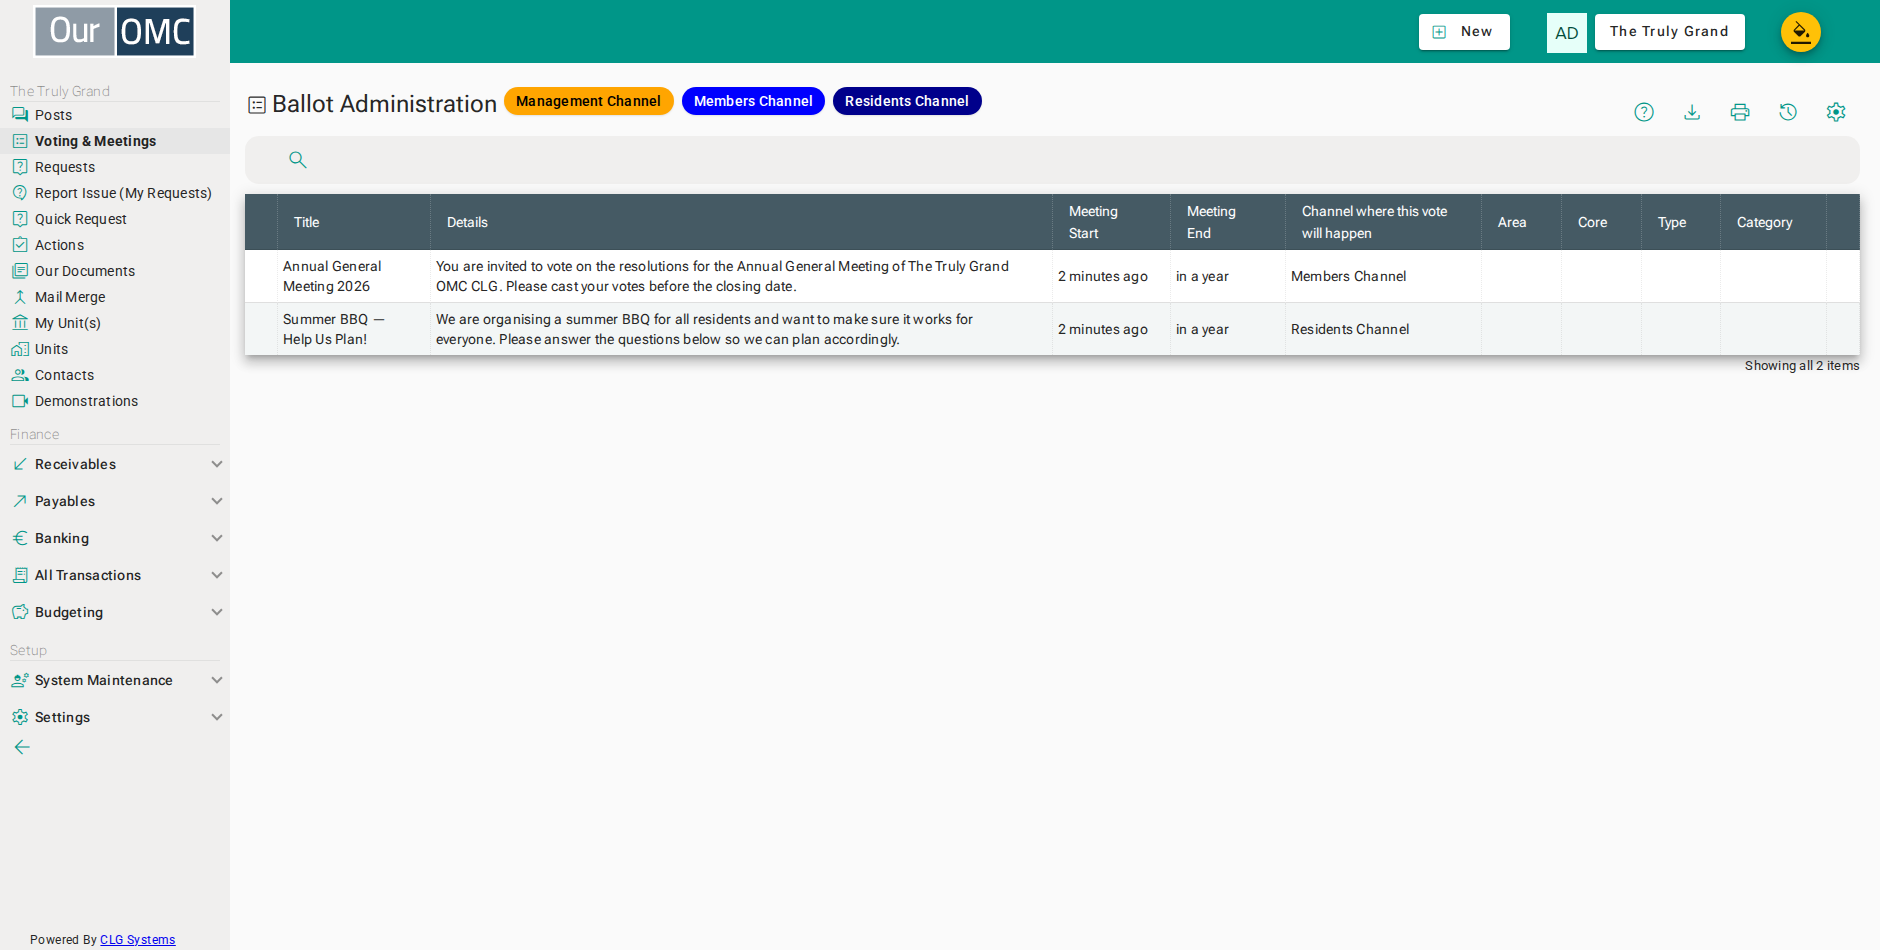This screenshot has width=1880, height=950.
Task: Click the My Unit(s) building icon
Action: [x=20, y=323]
